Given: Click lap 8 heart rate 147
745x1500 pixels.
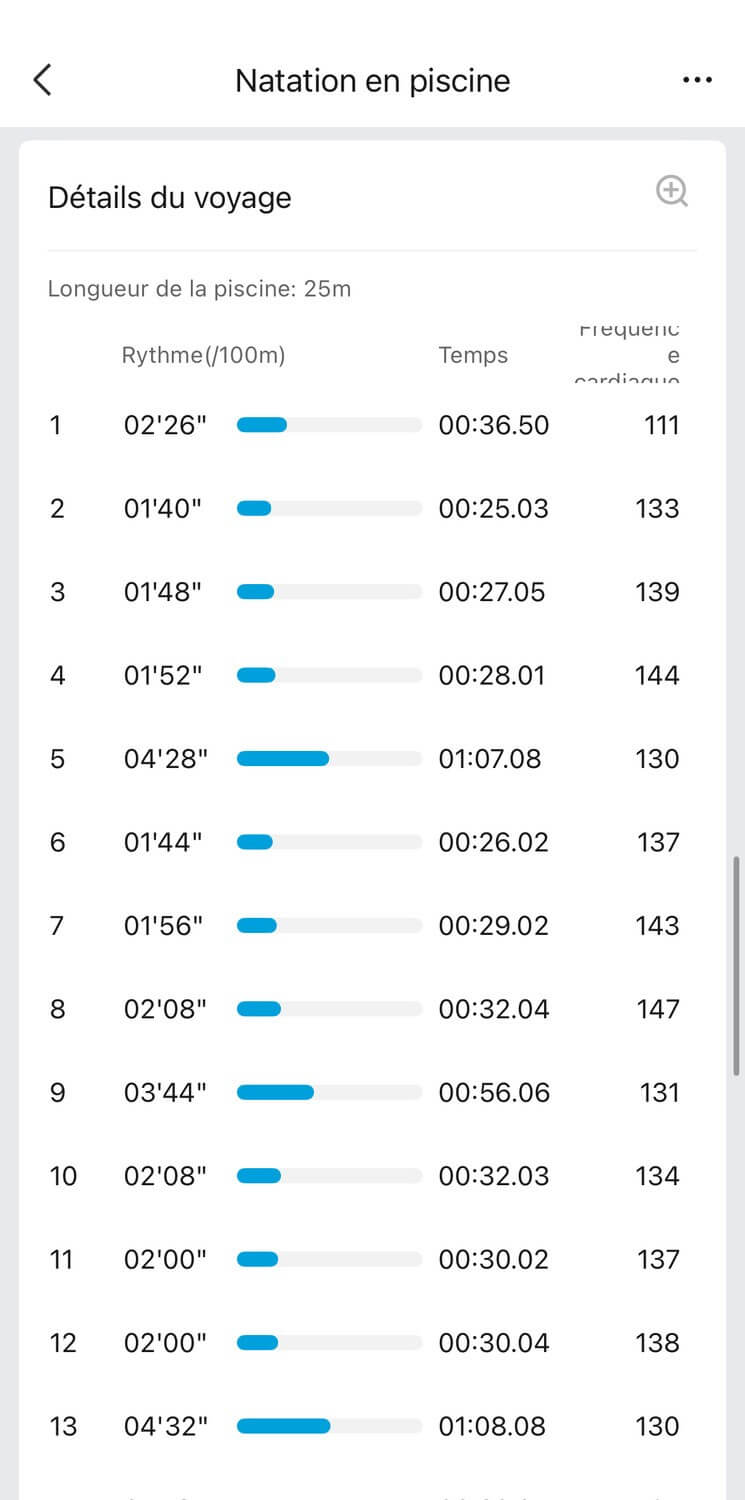Looking at the screenshot, I should [657, 1009].
